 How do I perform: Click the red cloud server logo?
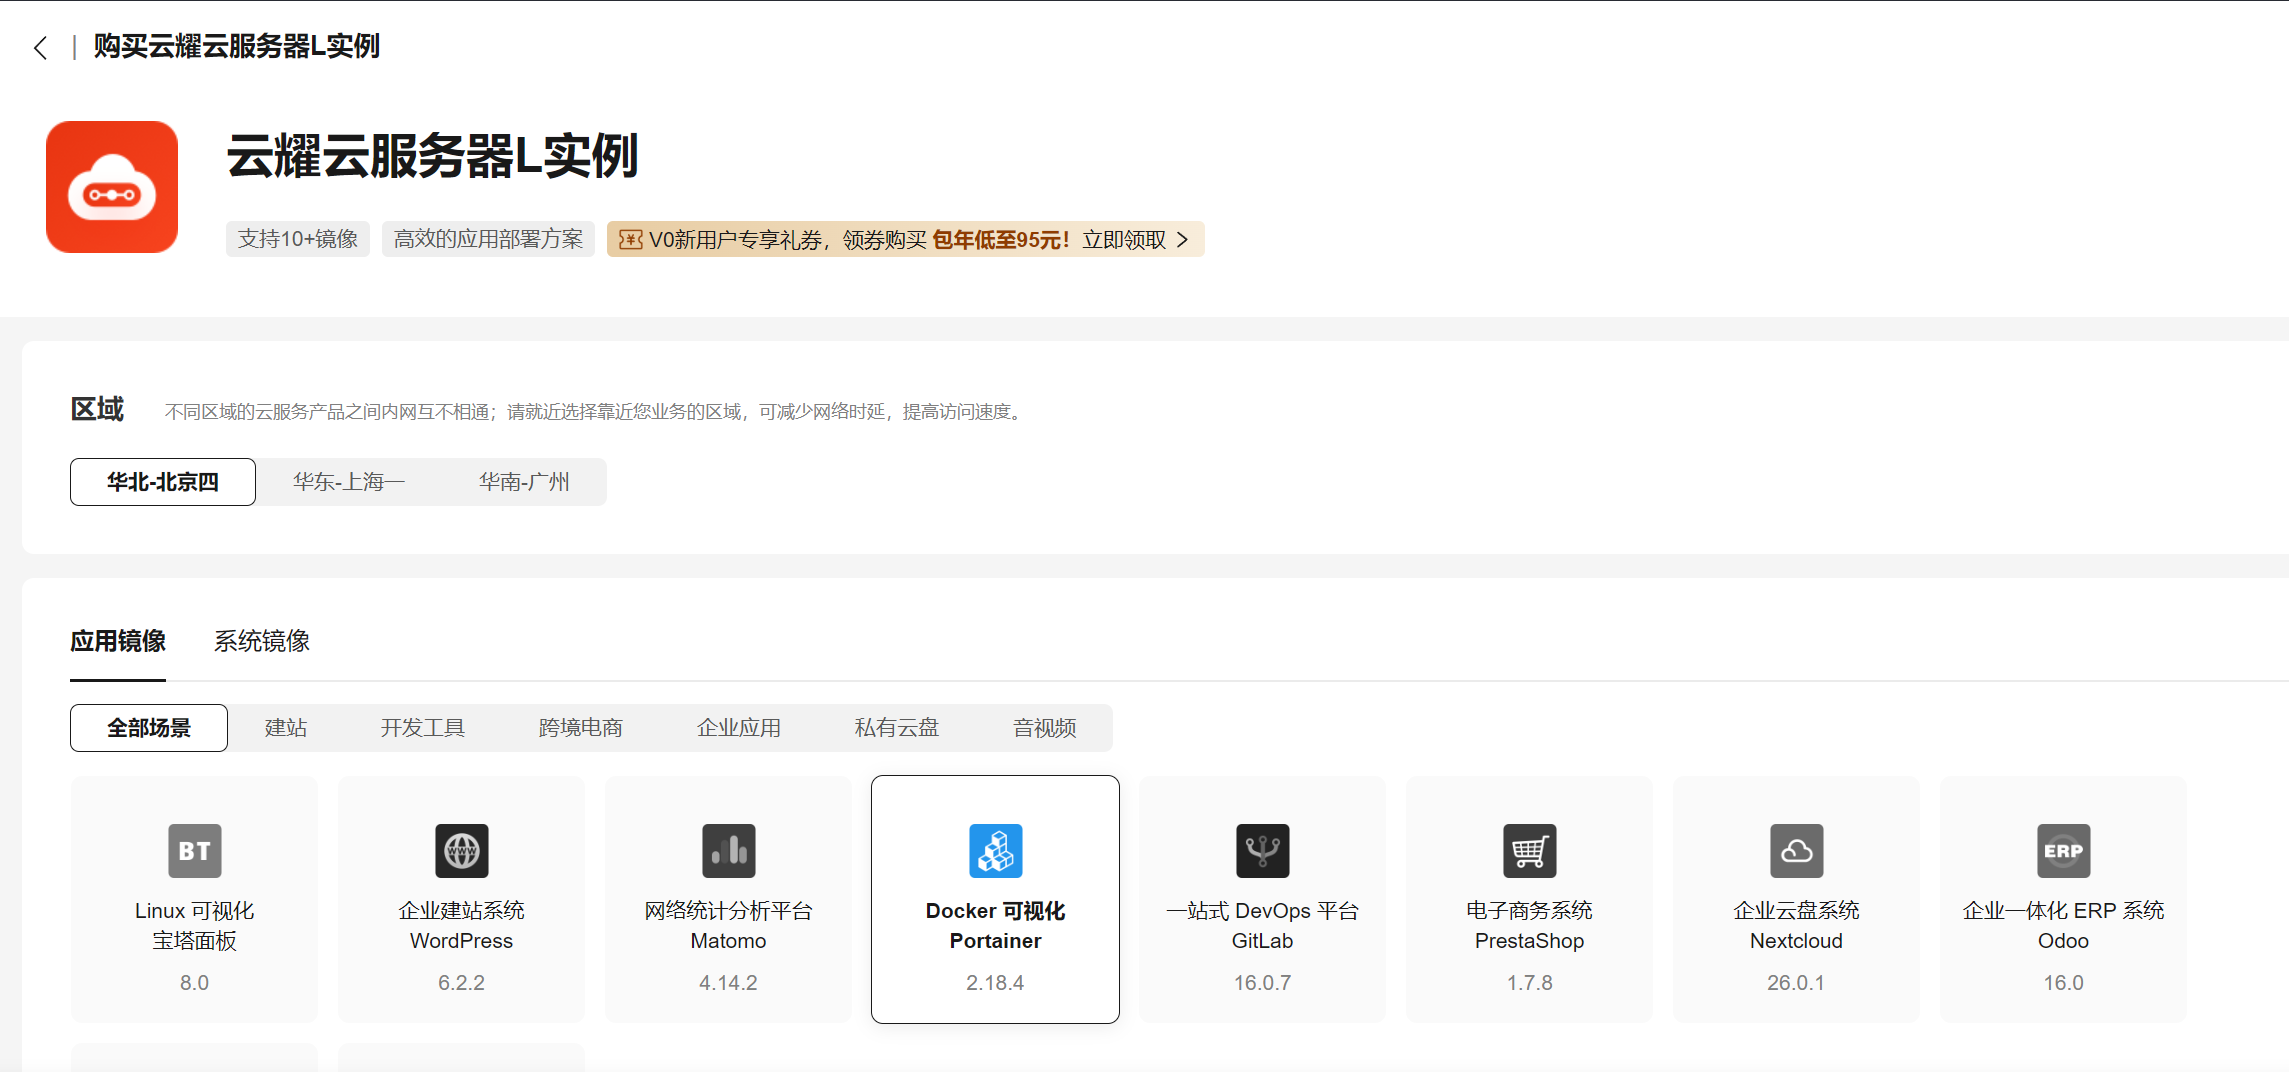[112, 187]
